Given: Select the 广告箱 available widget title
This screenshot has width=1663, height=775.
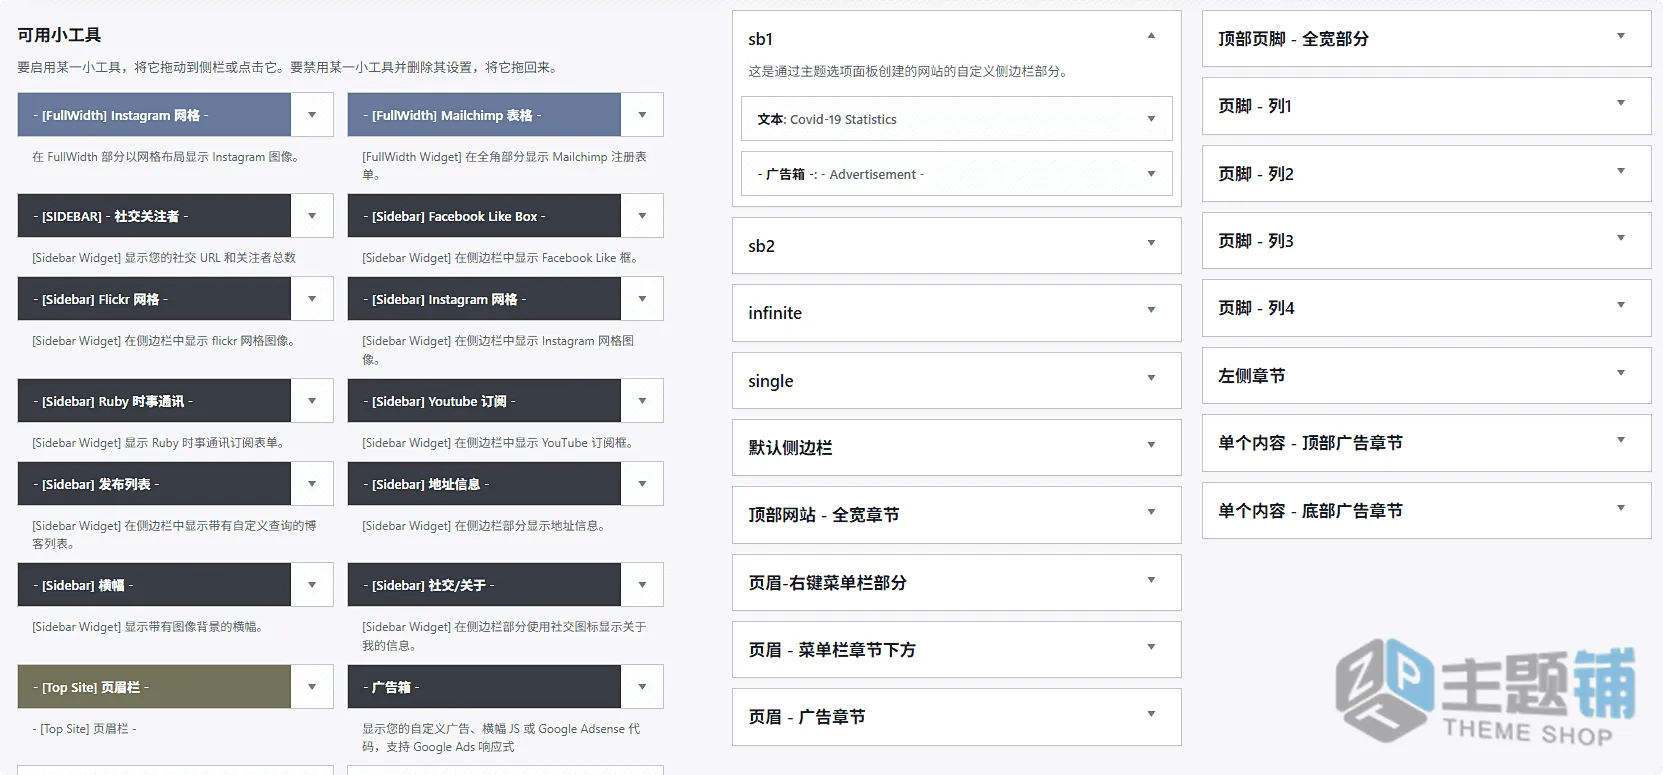Looking at the screenshot, I should pos(484,687).
